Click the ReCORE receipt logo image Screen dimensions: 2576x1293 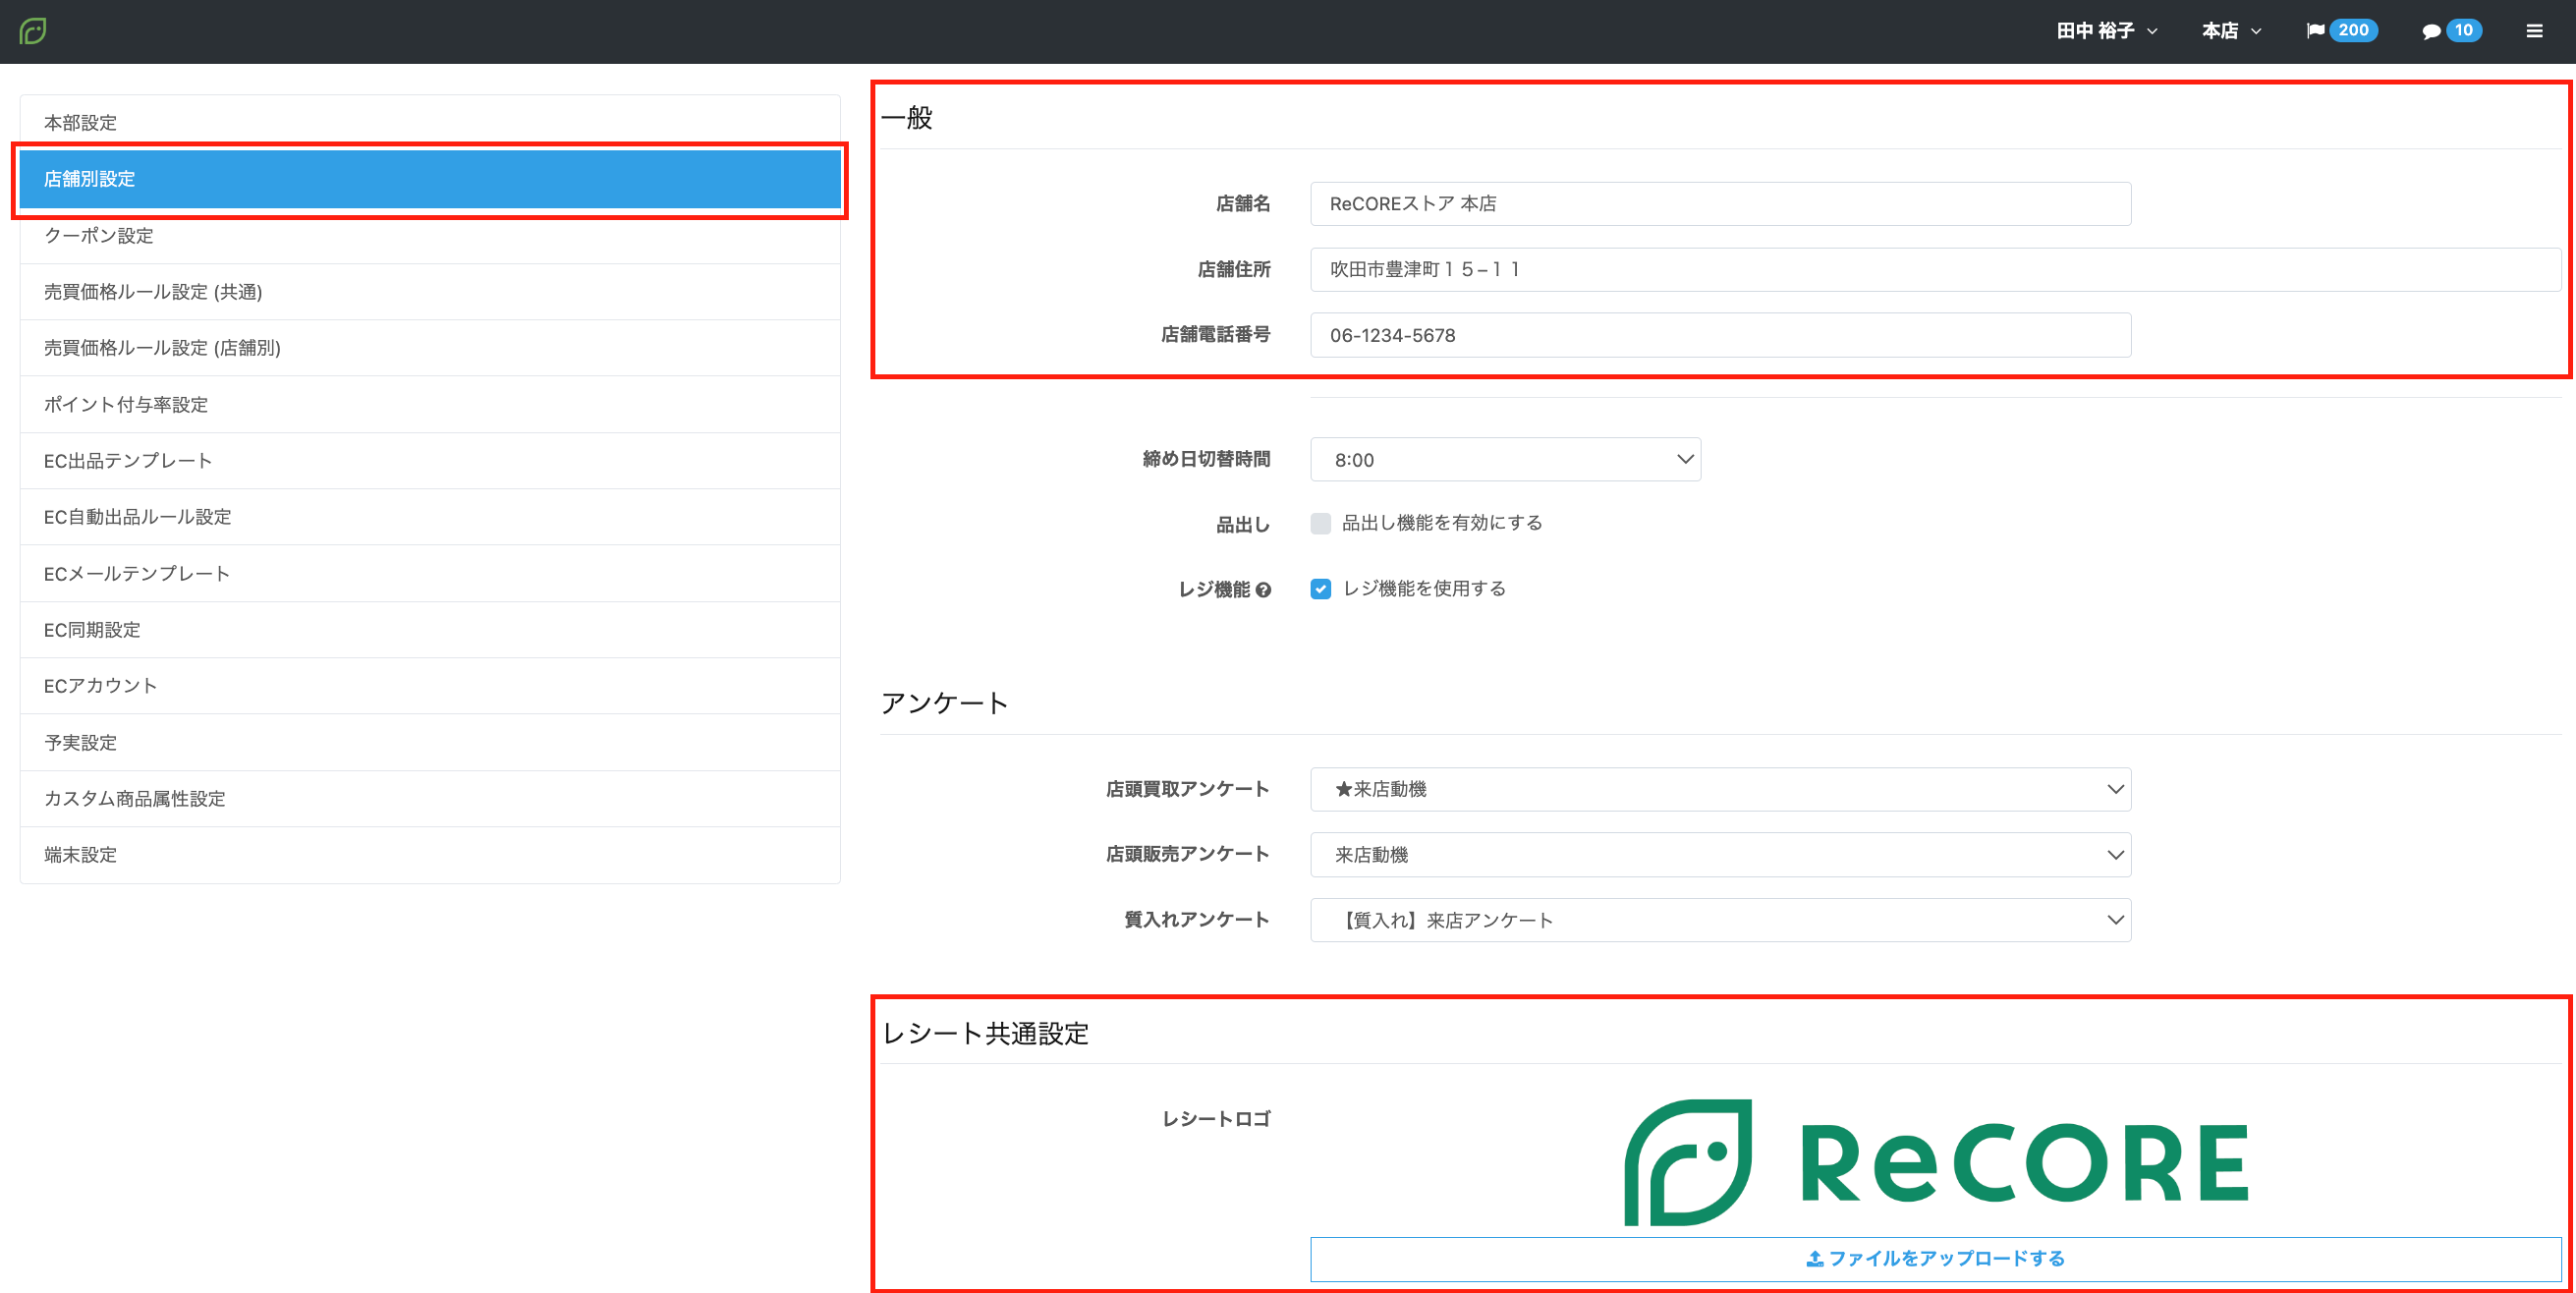pos(1935,1162)
